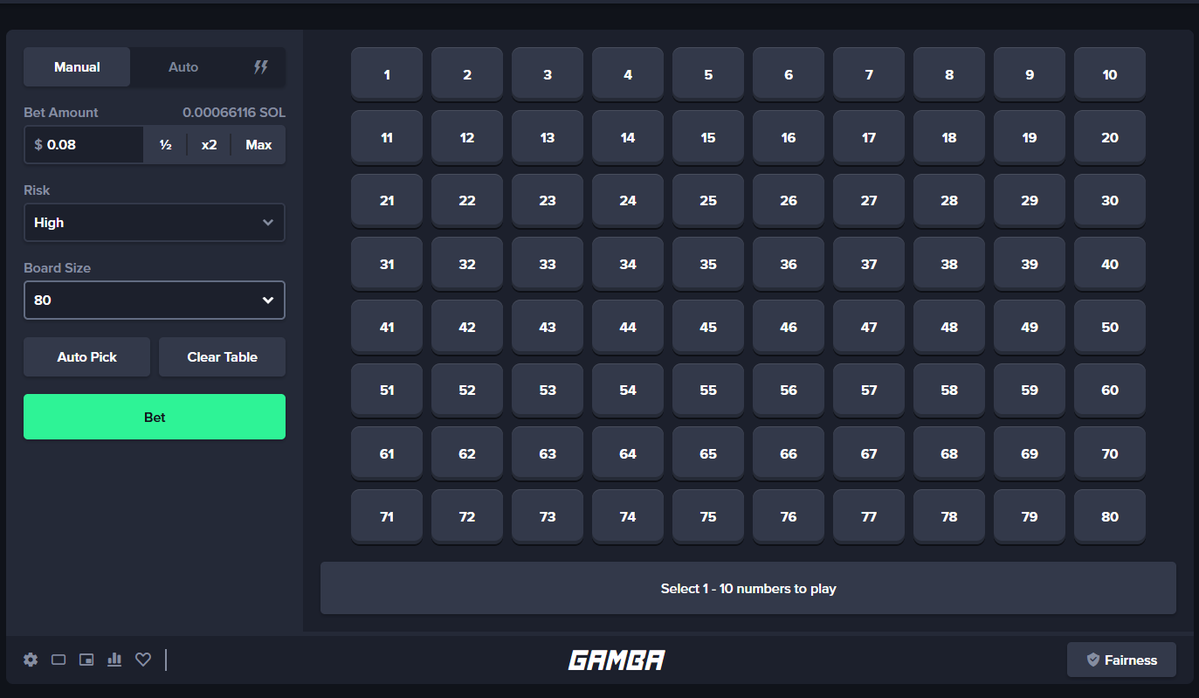Viewport: 1199px width, 698px height.
Task: Open the Board Size dropdown showing 80
Action: pos(154,300)
